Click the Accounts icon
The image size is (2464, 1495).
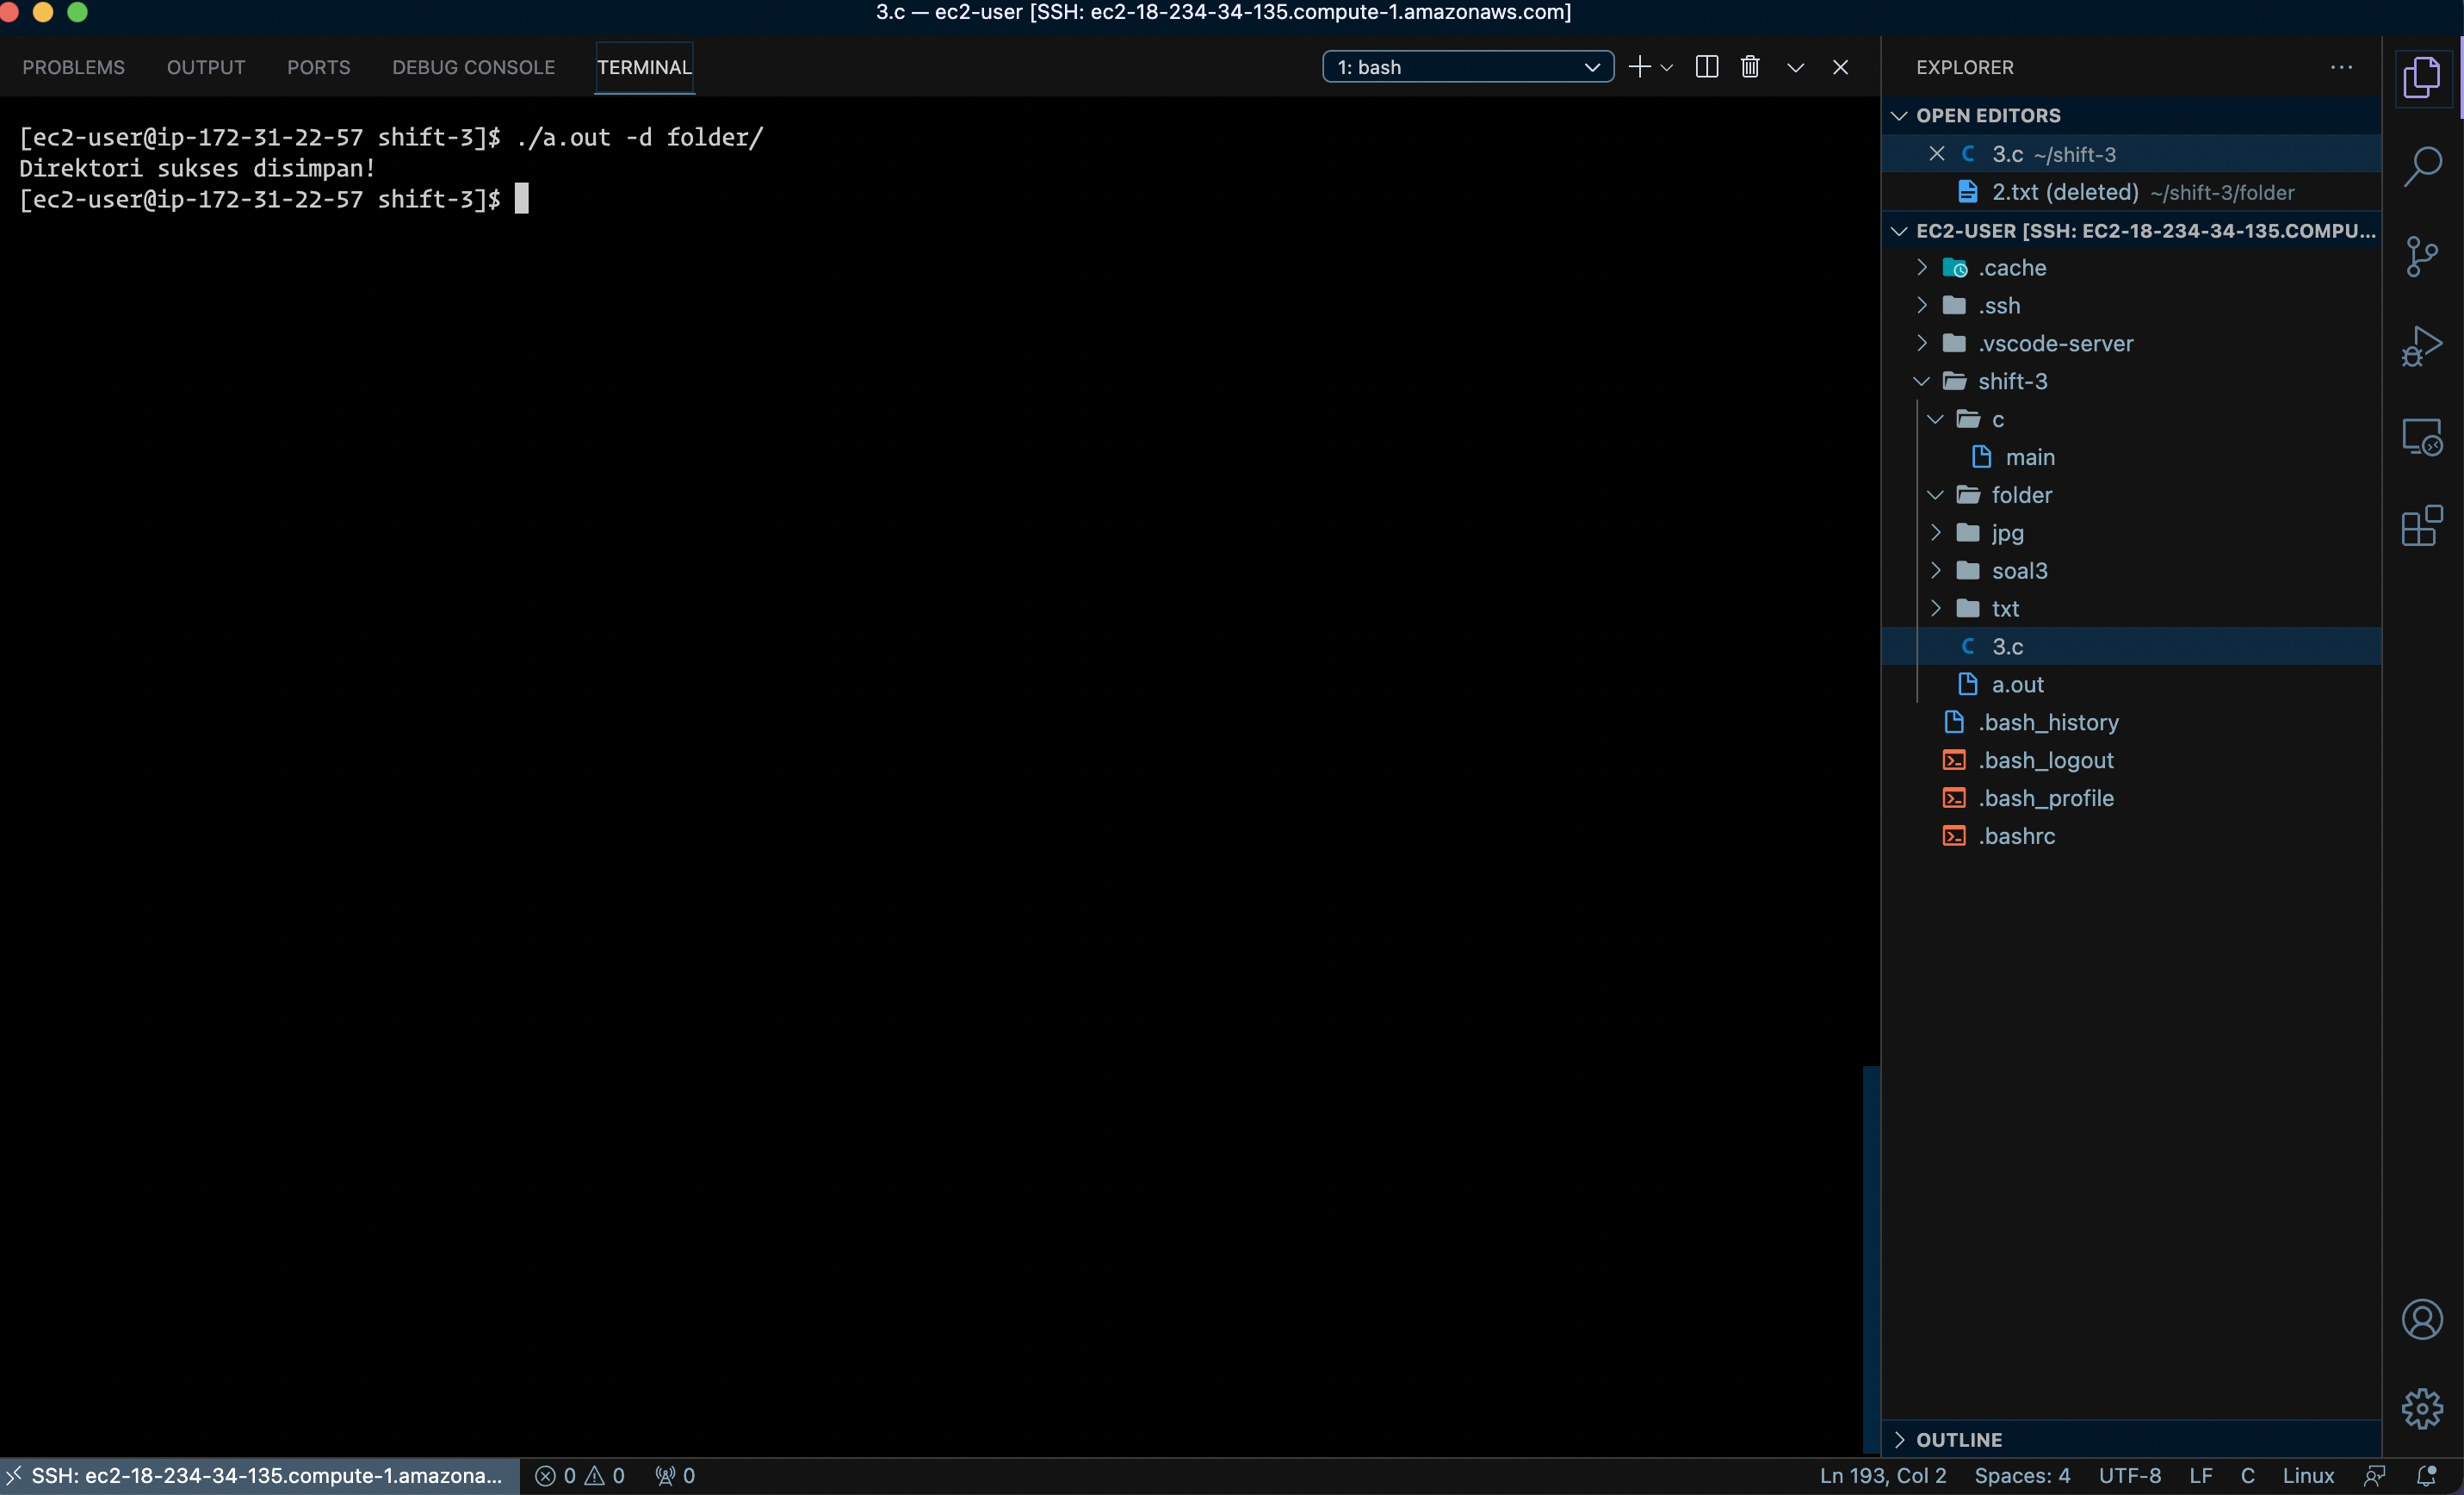point(2421,1319)
